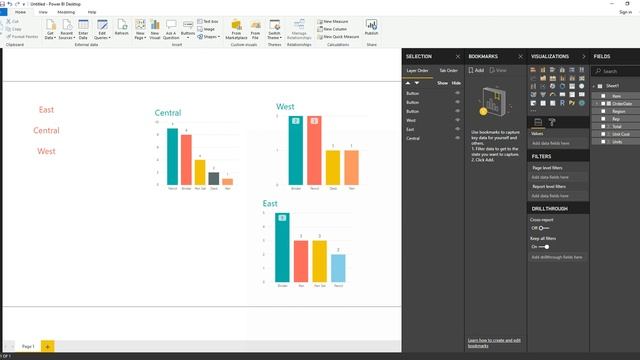Open the Shapes dropdown
Viewport: 640px width, 360px height.
point(209,37)
